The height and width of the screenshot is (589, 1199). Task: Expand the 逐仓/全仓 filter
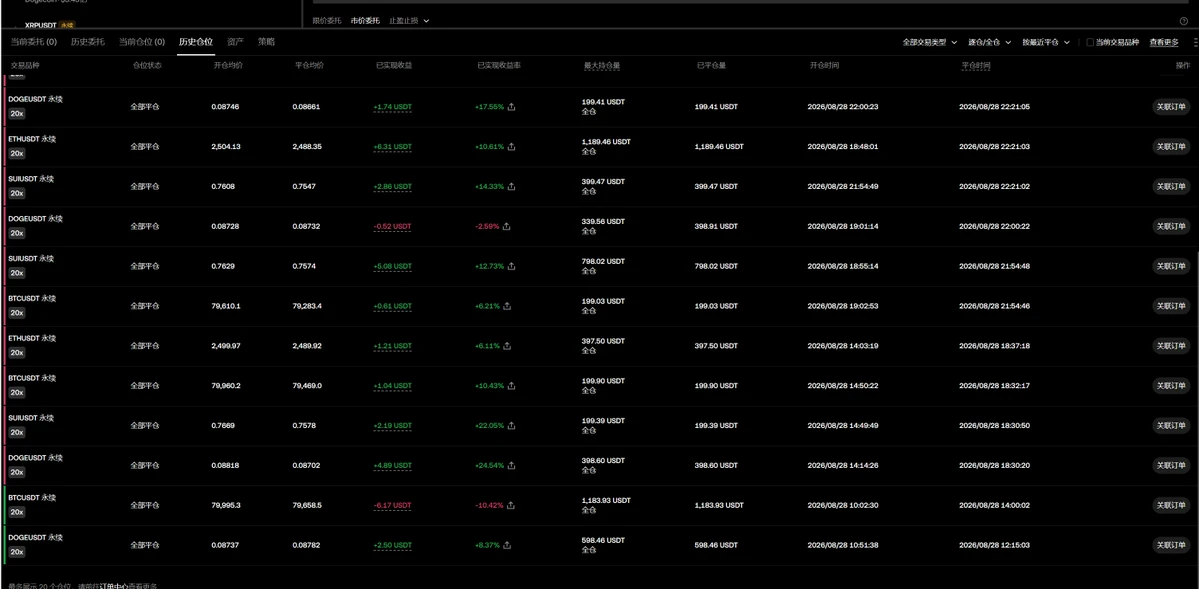989,43
